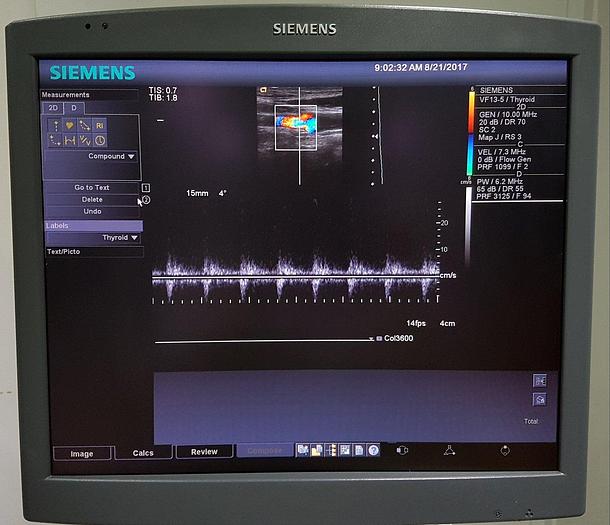
Task: Click the 9:02:32 AM 8/21/2017 timestamp
Action: pyautogui.click(x=421, y=68)
